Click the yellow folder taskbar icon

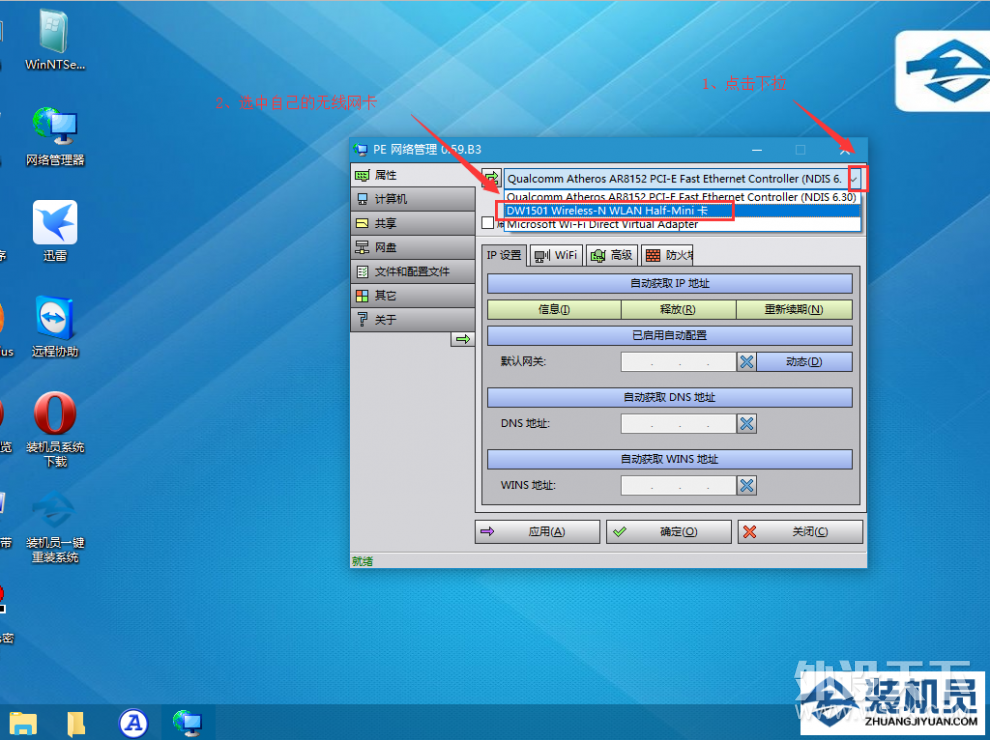(x=76, y=723)
